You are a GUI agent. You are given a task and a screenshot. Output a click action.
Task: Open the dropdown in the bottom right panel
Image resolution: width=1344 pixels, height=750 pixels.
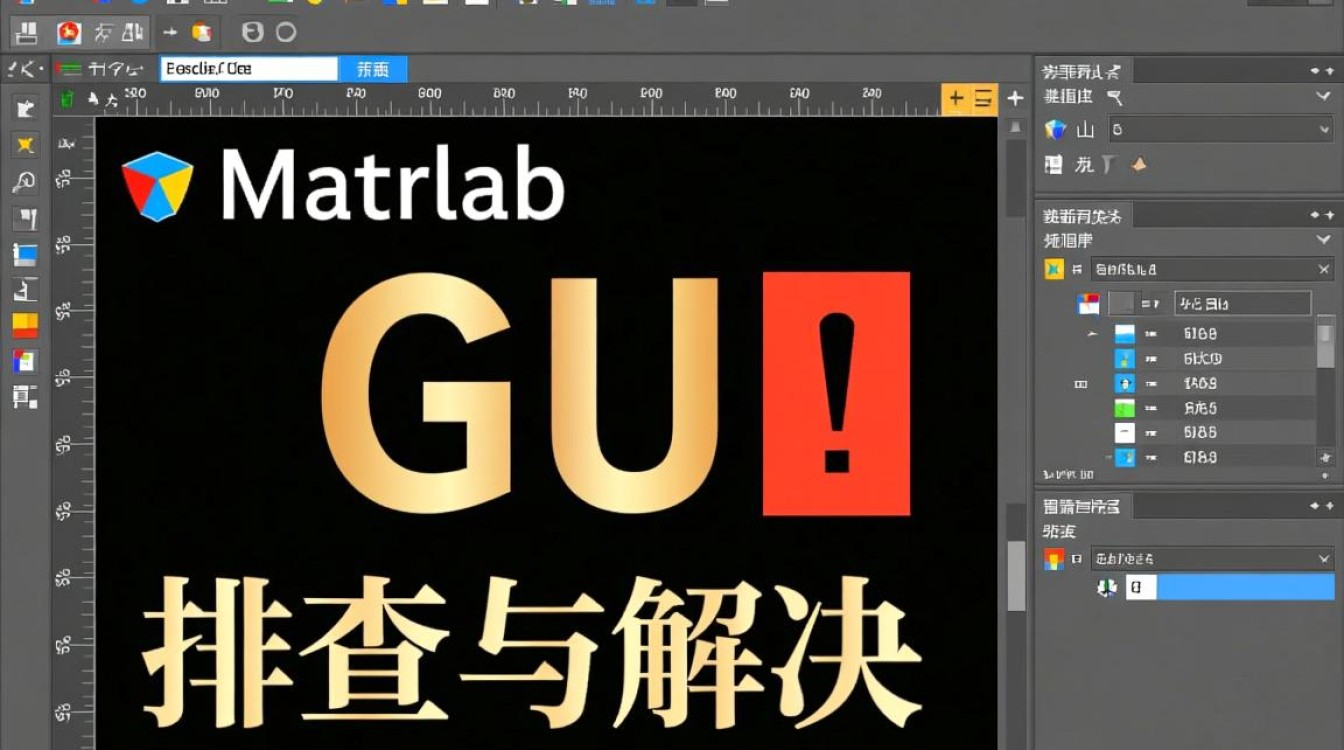[1213, 559]
